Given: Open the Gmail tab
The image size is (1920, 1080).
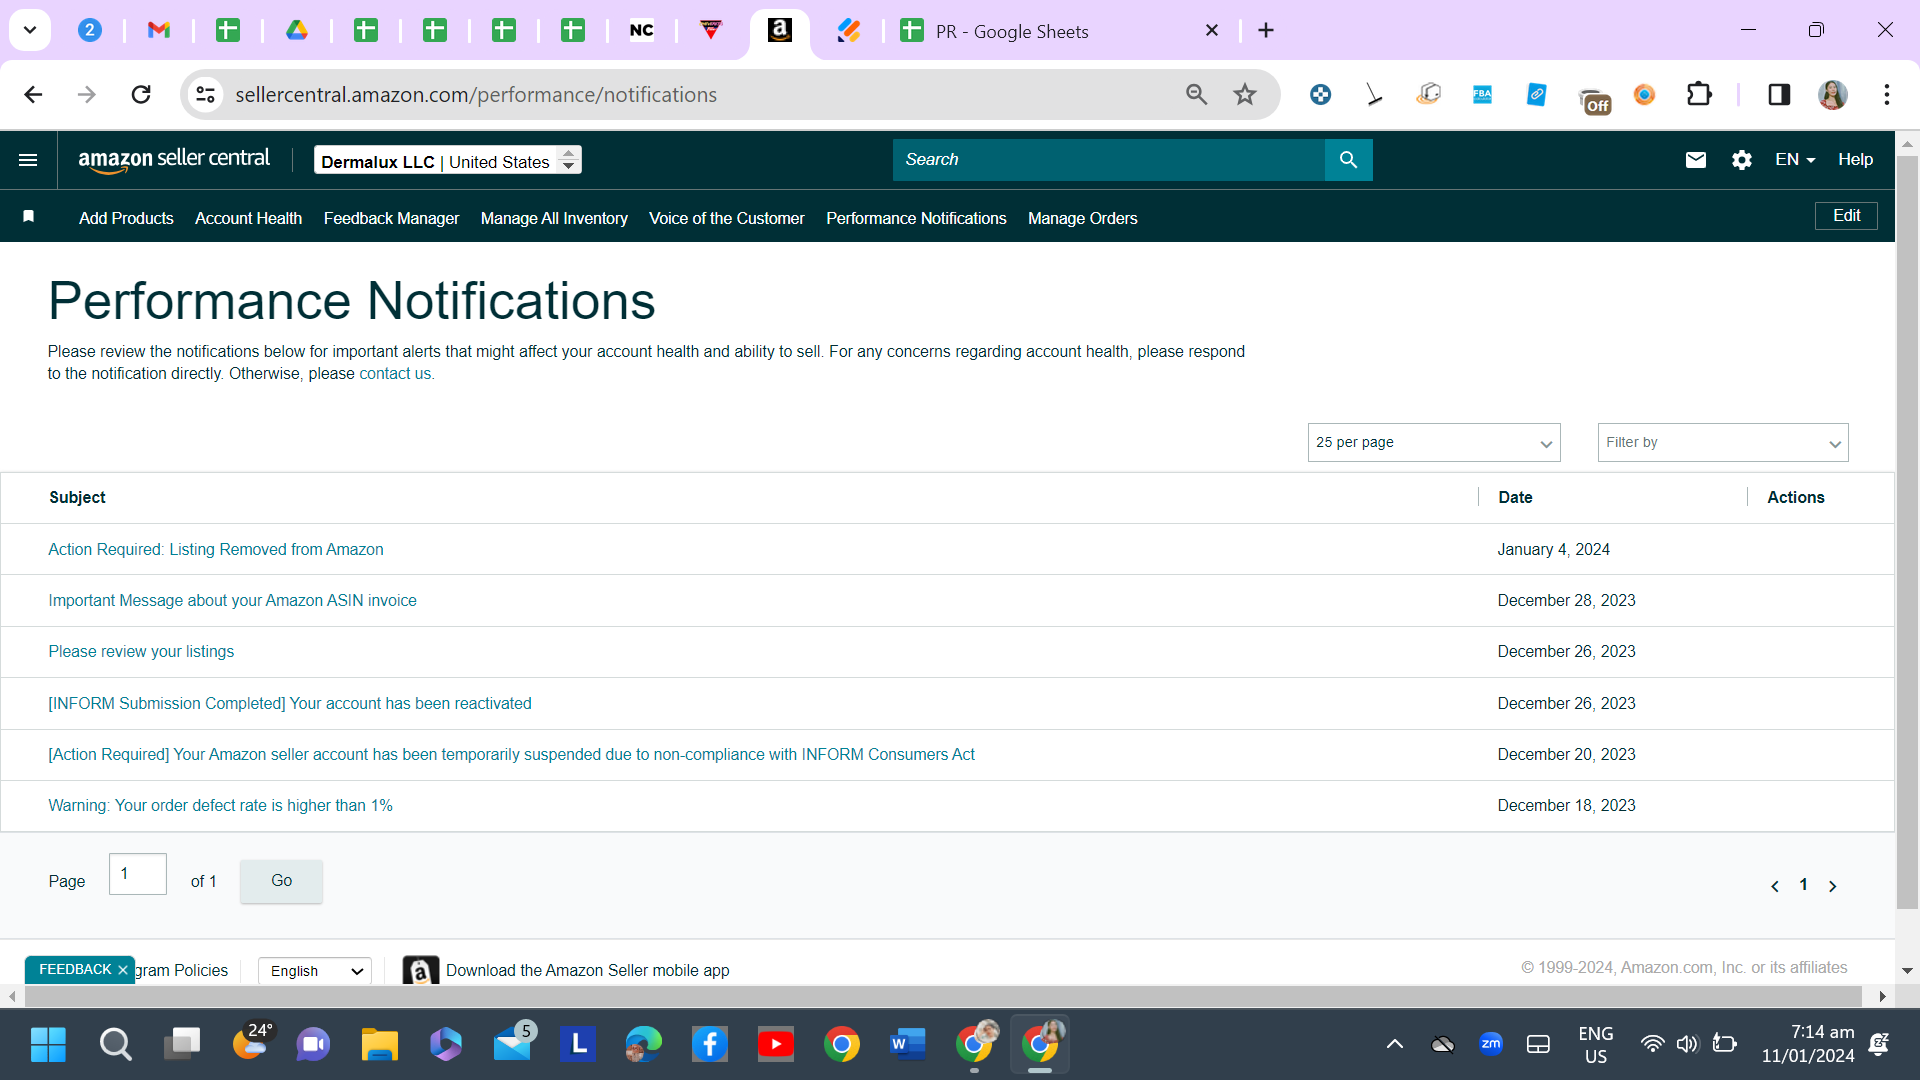Looking at the screenshot, I should pos(158,30).
